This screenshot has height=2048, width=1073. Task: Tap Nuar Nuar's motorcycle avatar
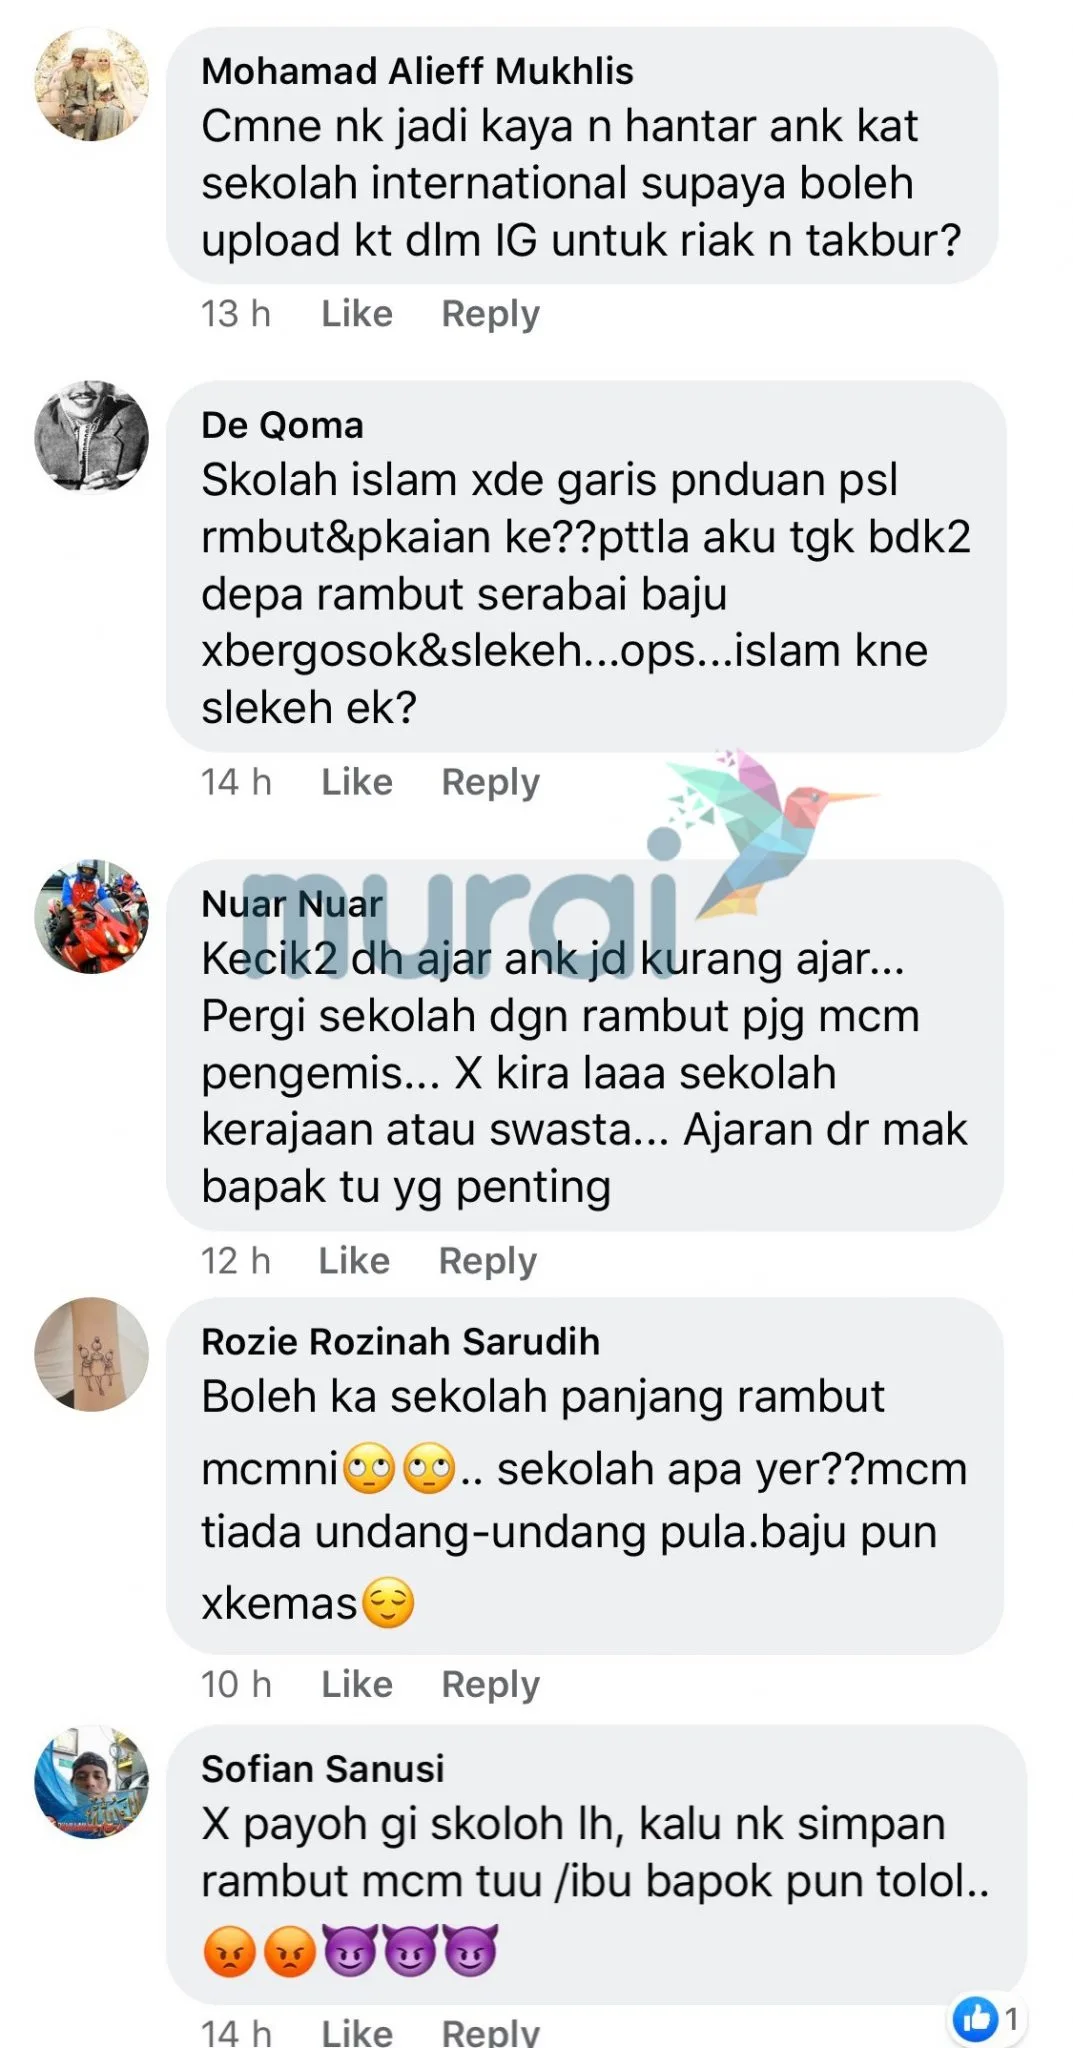(92, 916)
